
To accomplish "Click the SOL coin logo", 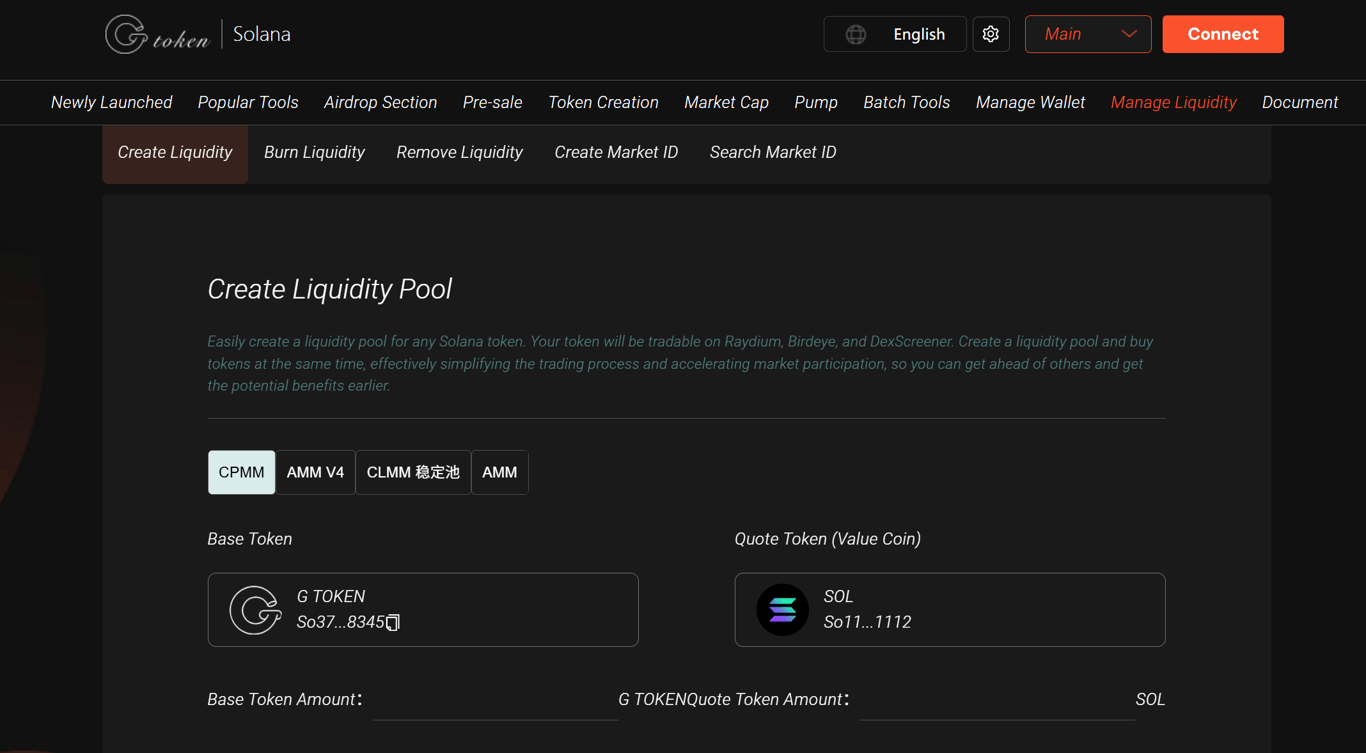I will 782,610.
